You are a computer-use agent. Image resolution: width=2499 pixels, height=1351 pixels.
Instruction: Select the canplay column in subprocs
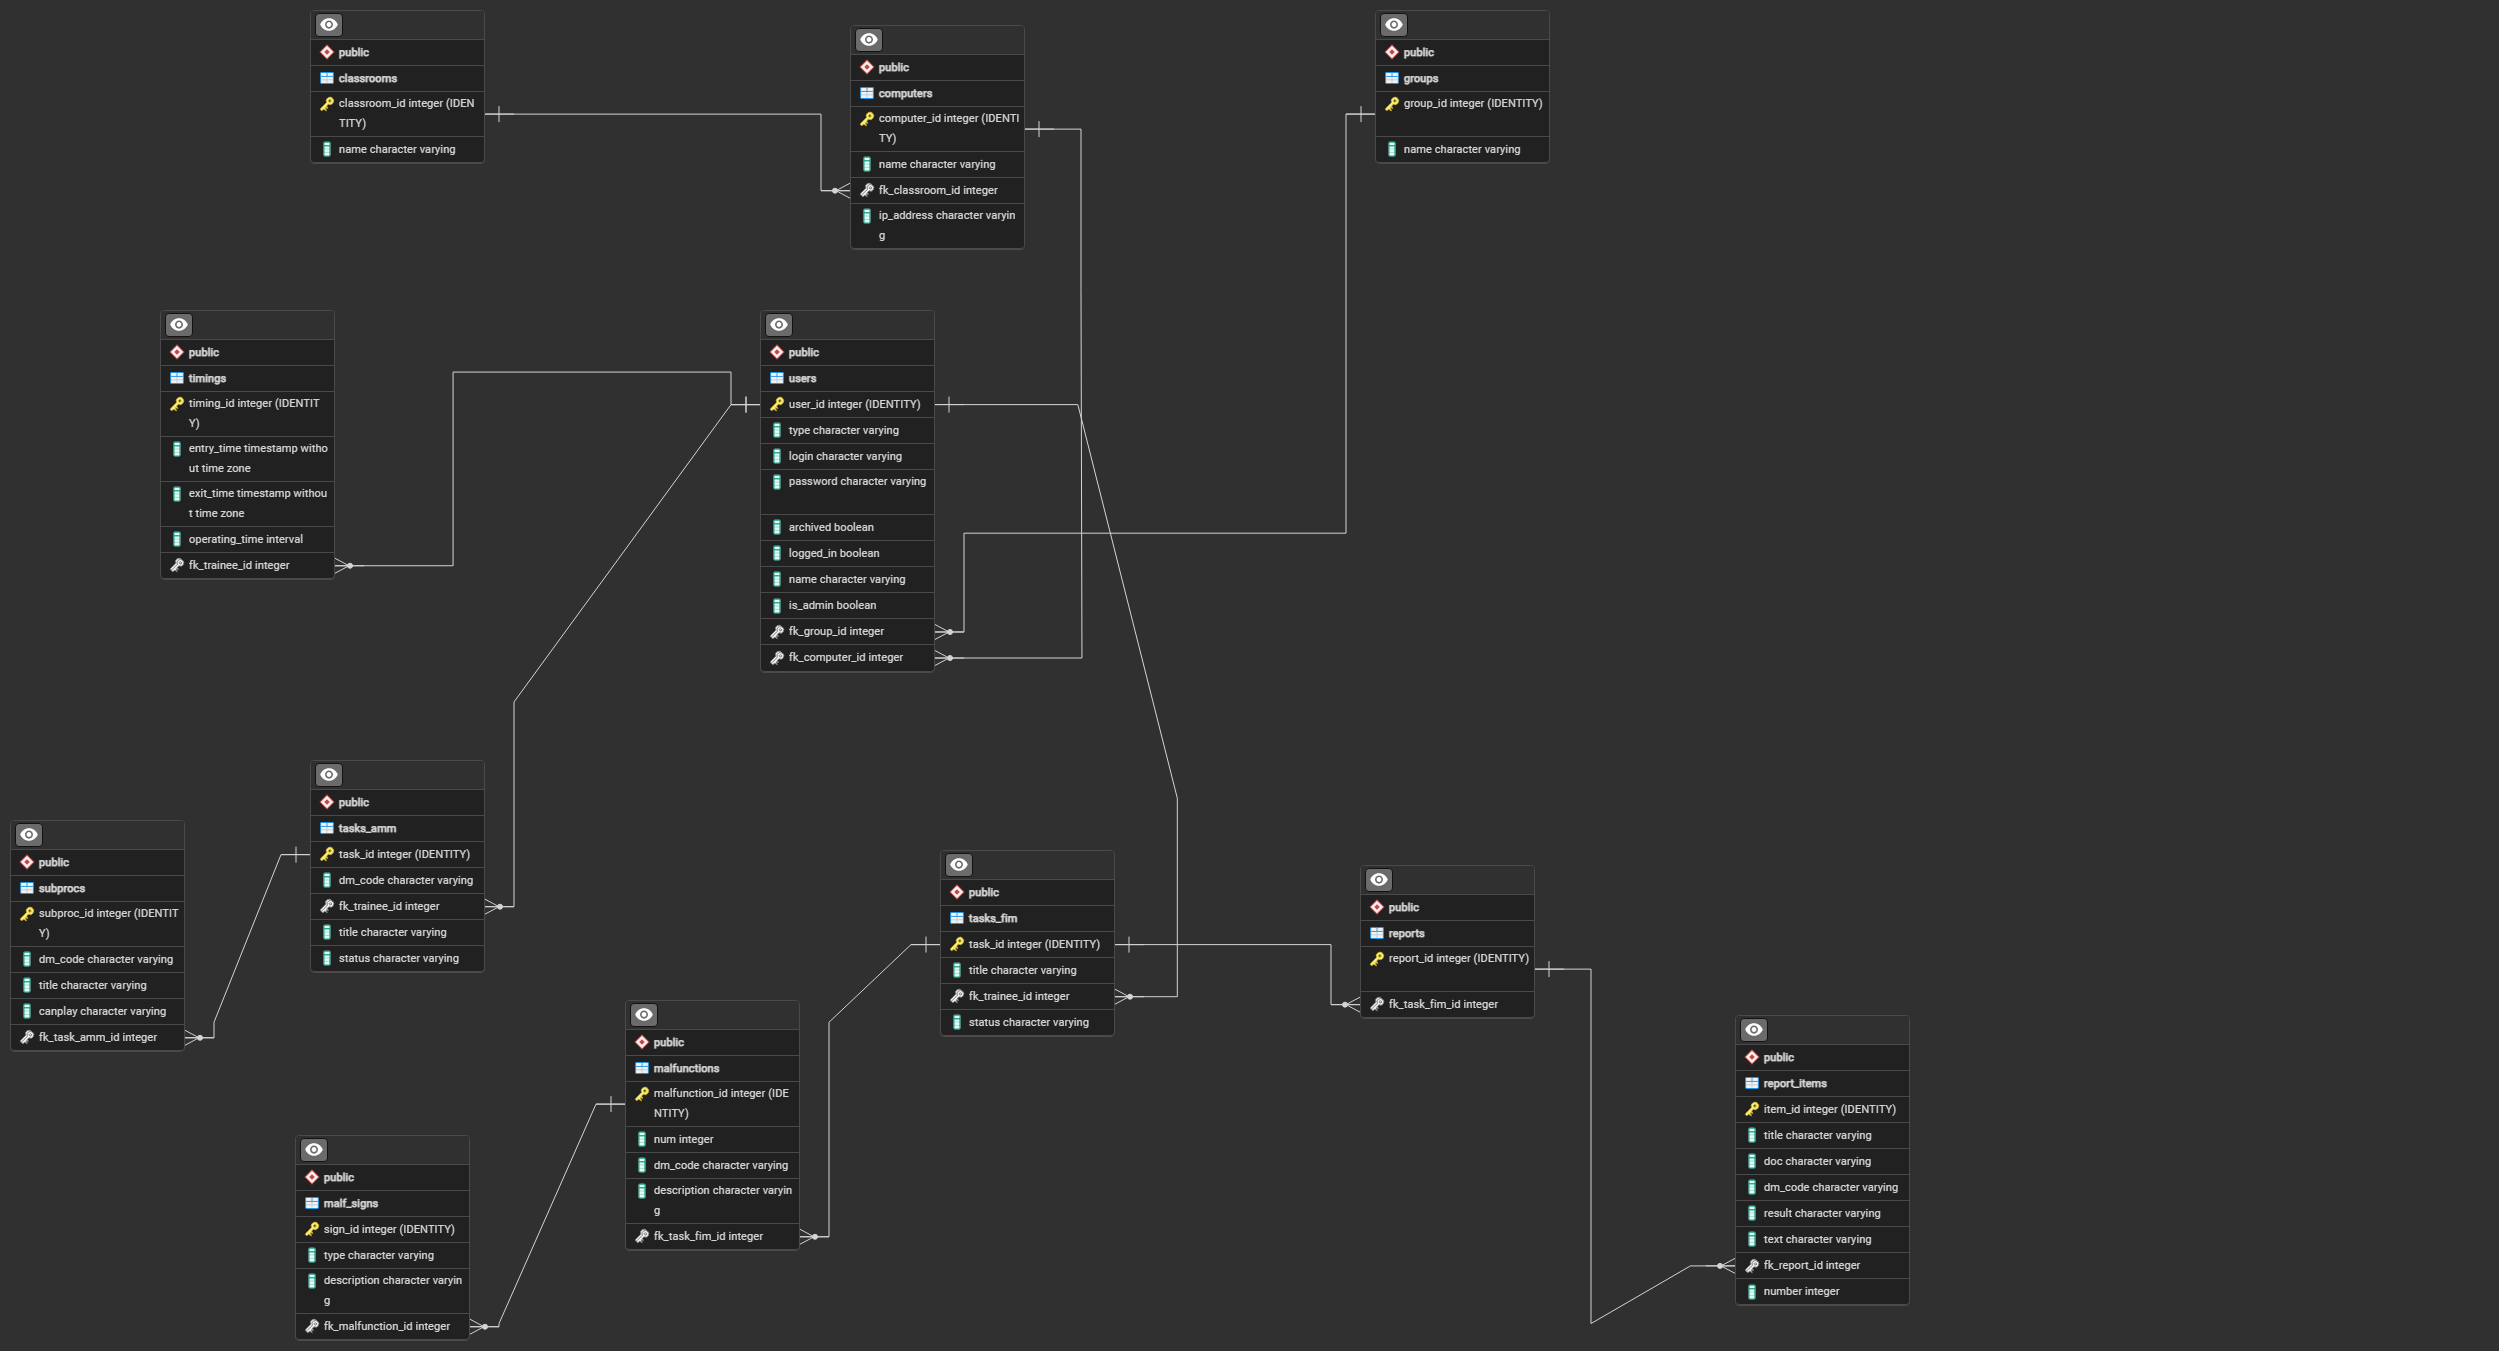pos(102,1011)
